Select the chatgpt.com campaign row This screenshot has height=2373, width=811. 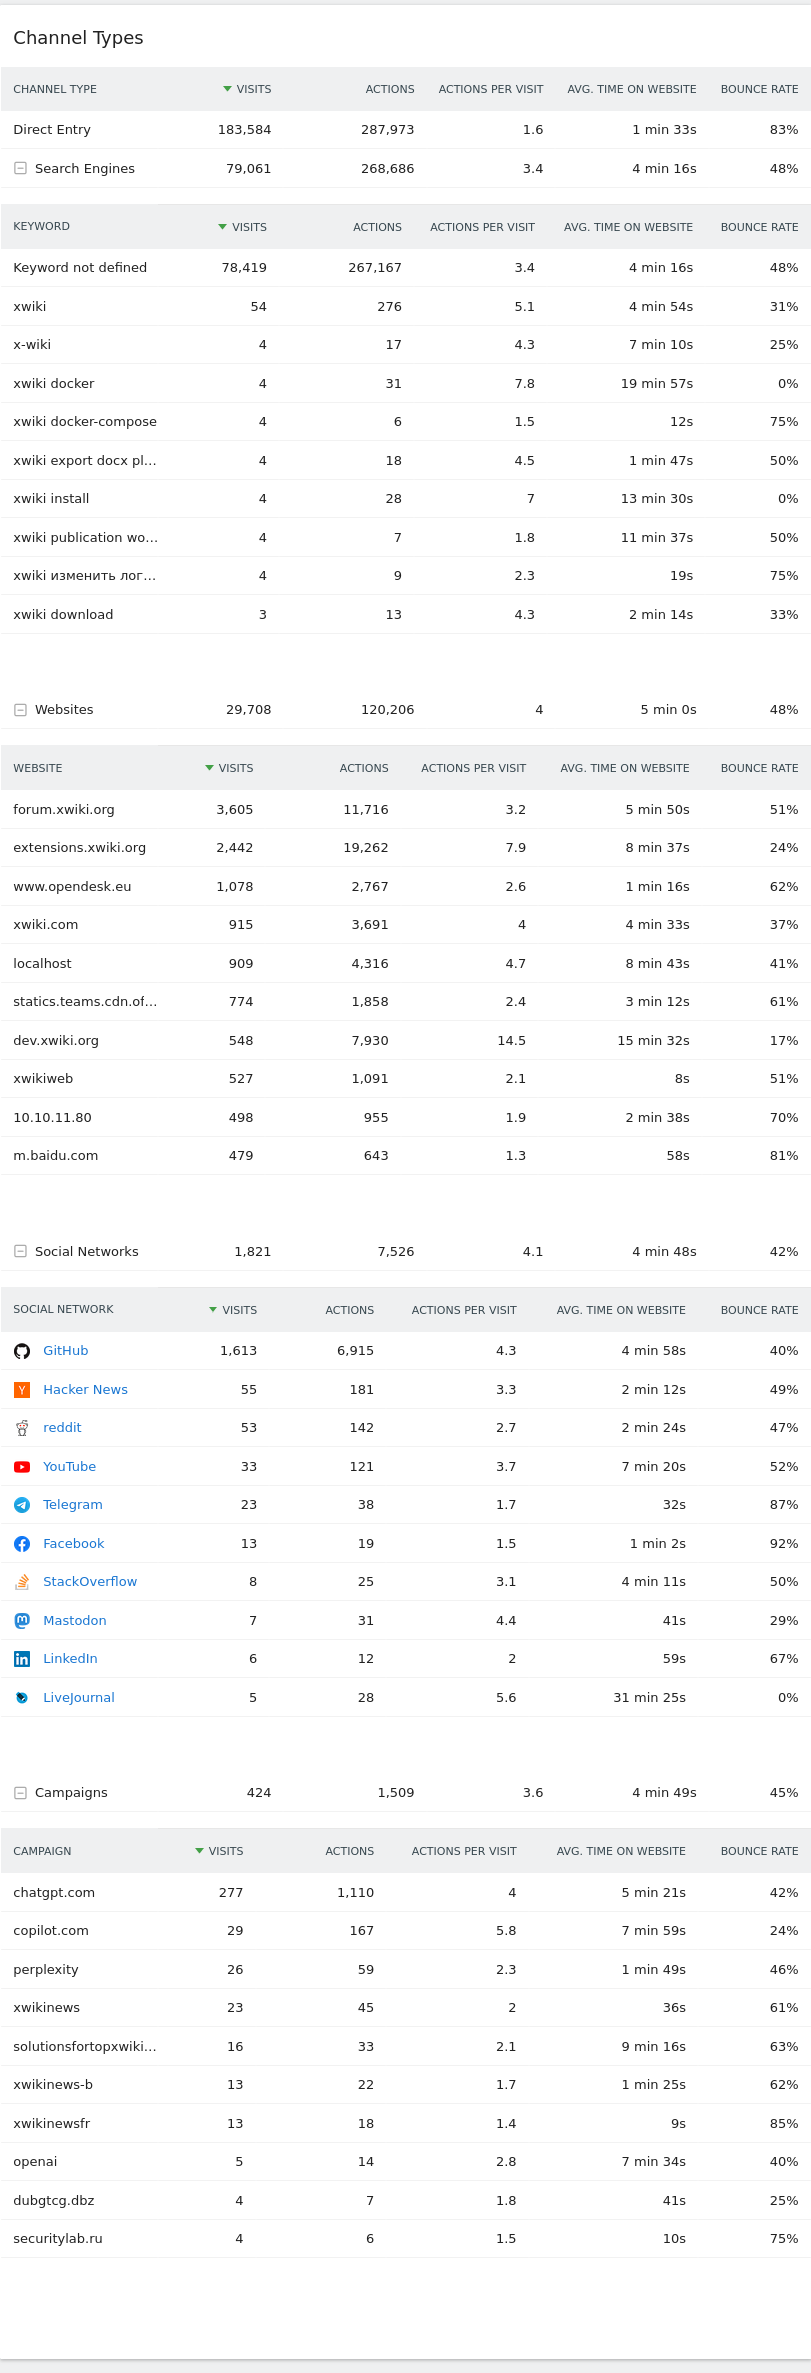[x=54, y=1893]
